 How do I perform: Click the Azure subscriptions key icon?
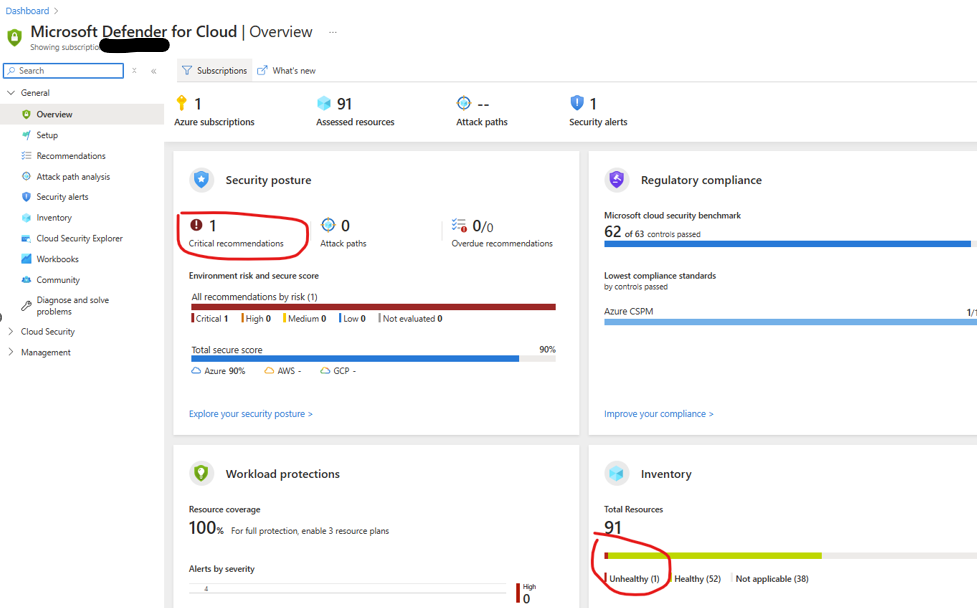[182, 103]
